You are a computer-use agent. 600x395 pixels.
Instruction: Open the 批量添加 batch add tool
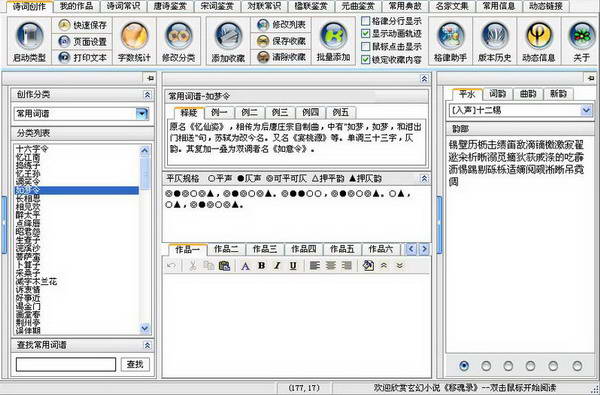click(x=333, y=41)
